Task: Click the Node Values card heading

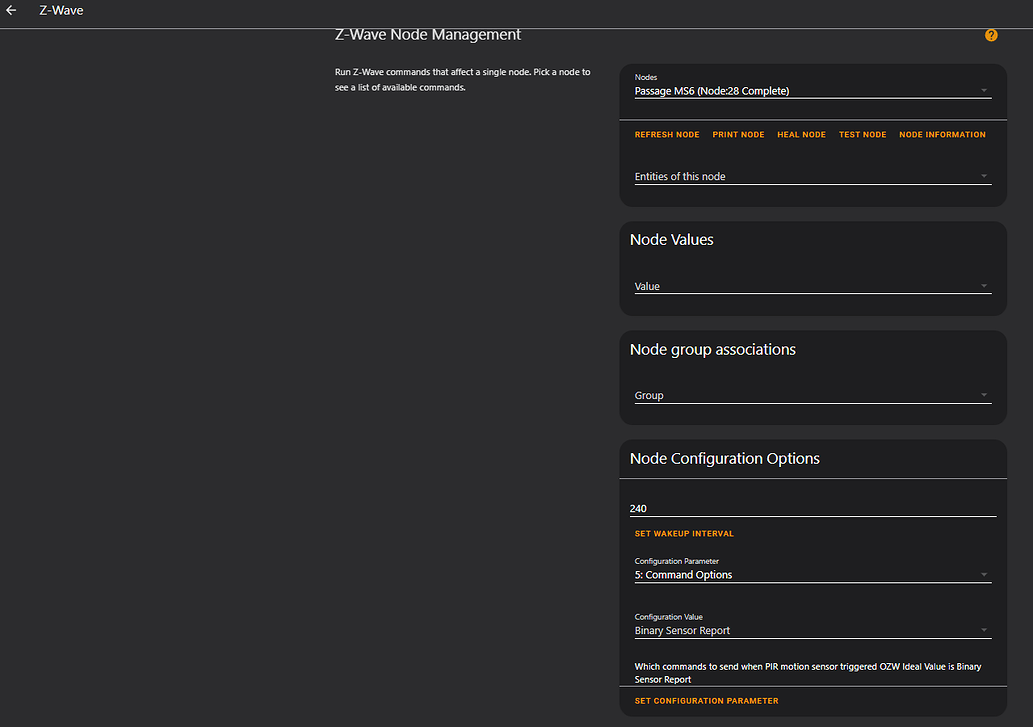Action: [671, 240]
